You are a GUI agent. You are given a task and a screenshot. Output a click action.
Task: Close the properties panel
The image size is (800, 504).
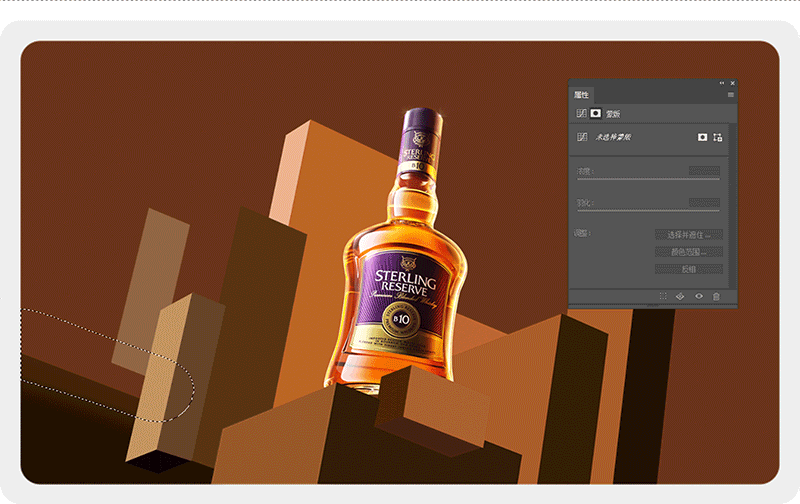pos(733,83)
